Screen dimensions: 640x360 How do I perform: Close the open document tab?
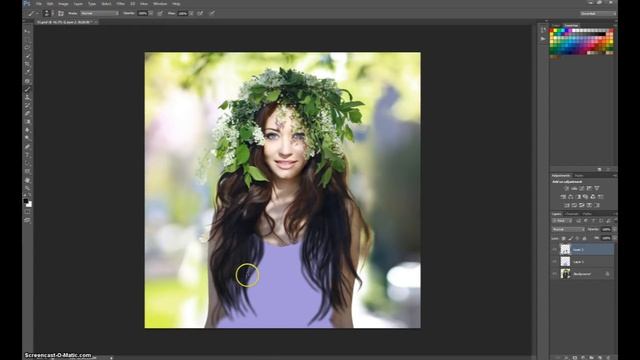click(x=96, y=22)
